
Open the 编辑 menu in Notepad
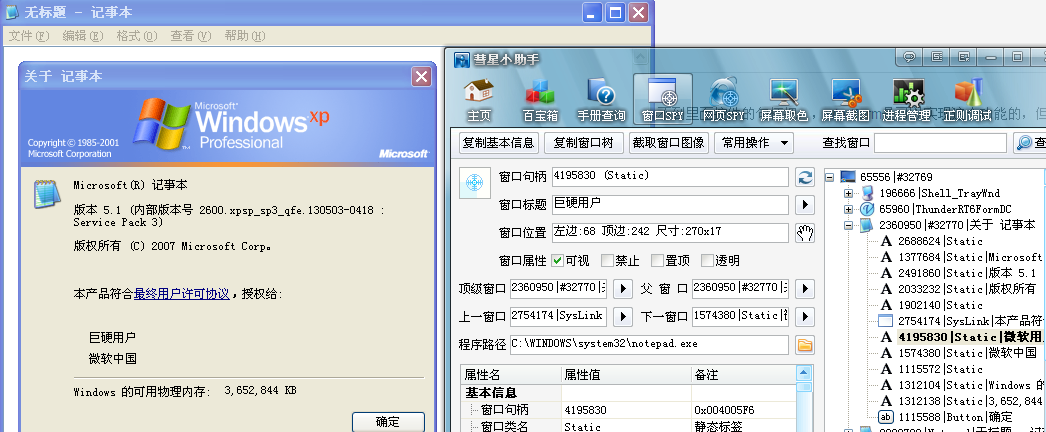click(x=83, y=36)
